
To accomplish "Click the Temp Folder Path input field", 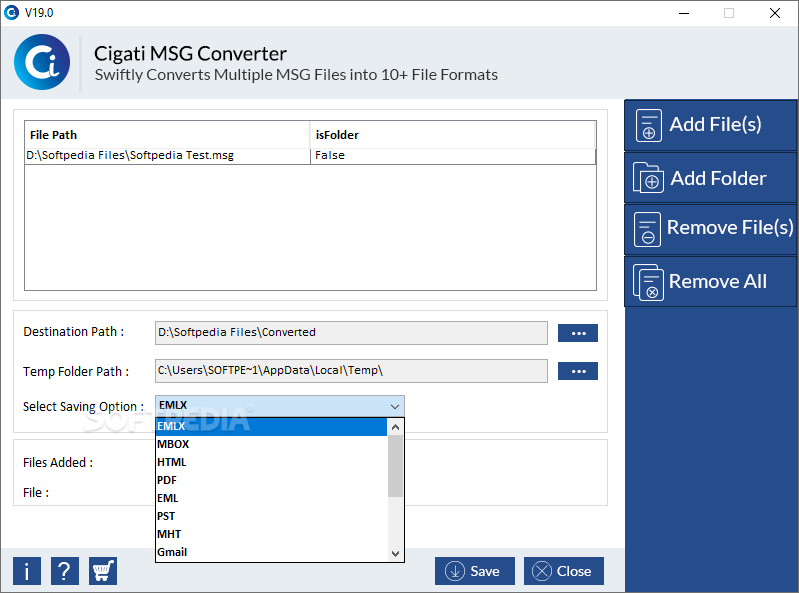I will tap(351, 371).
